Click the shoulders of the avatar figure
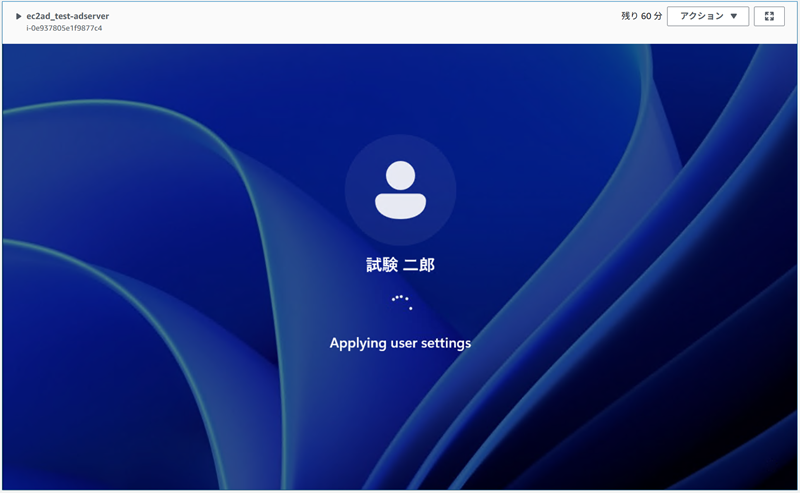 tap(400, 205)
